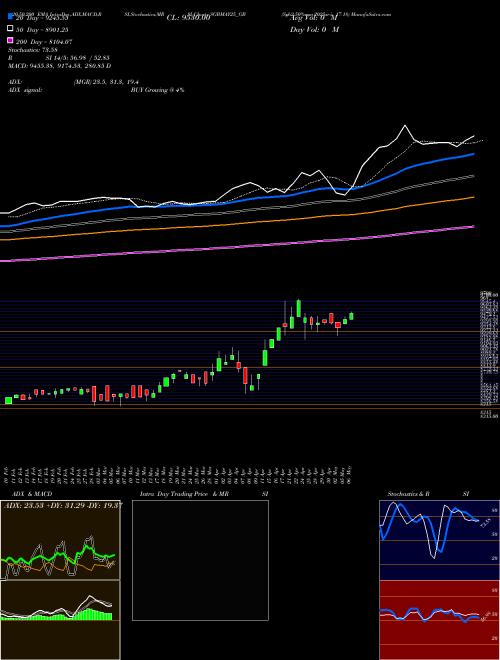The height and width of the screenshot is (660, 500).
Task: Select the 200 Day average value text
Action: tap(44, 42)
